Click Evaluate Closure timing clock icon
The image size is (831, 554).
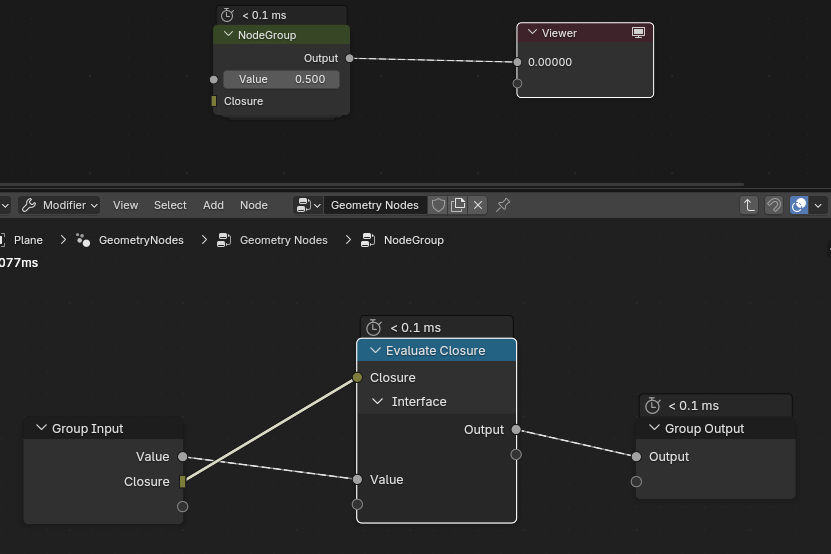374,328
